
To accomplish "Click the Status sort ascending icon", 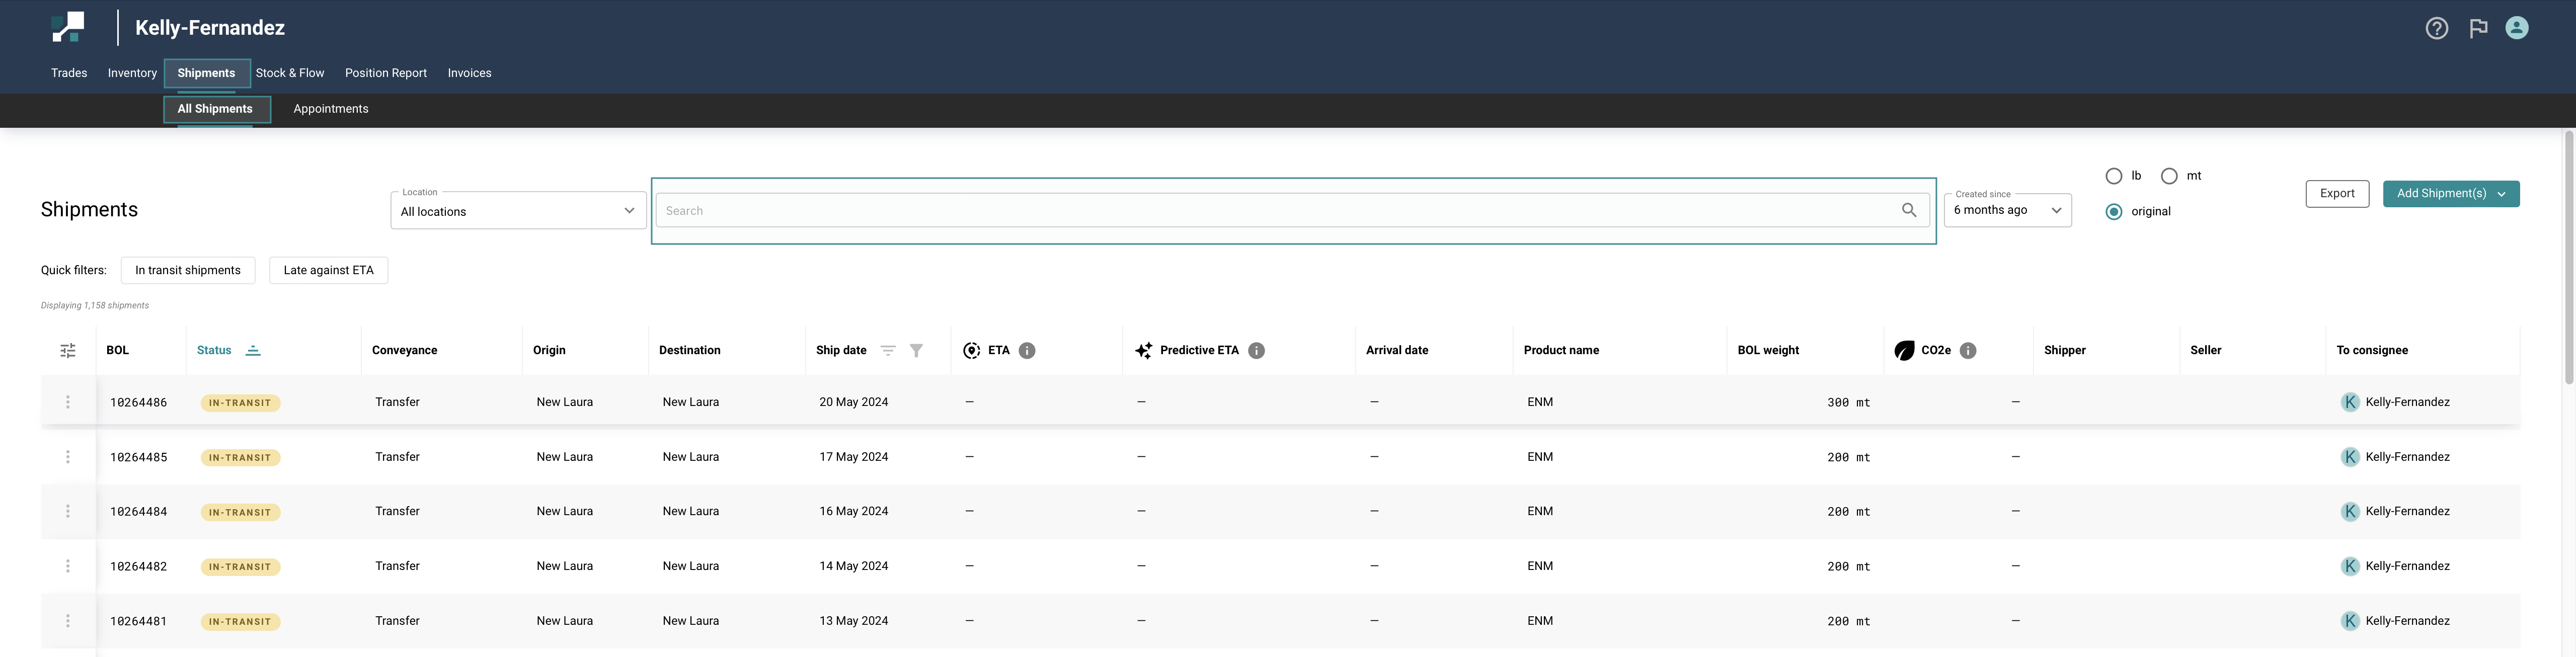I will point(253,350).
